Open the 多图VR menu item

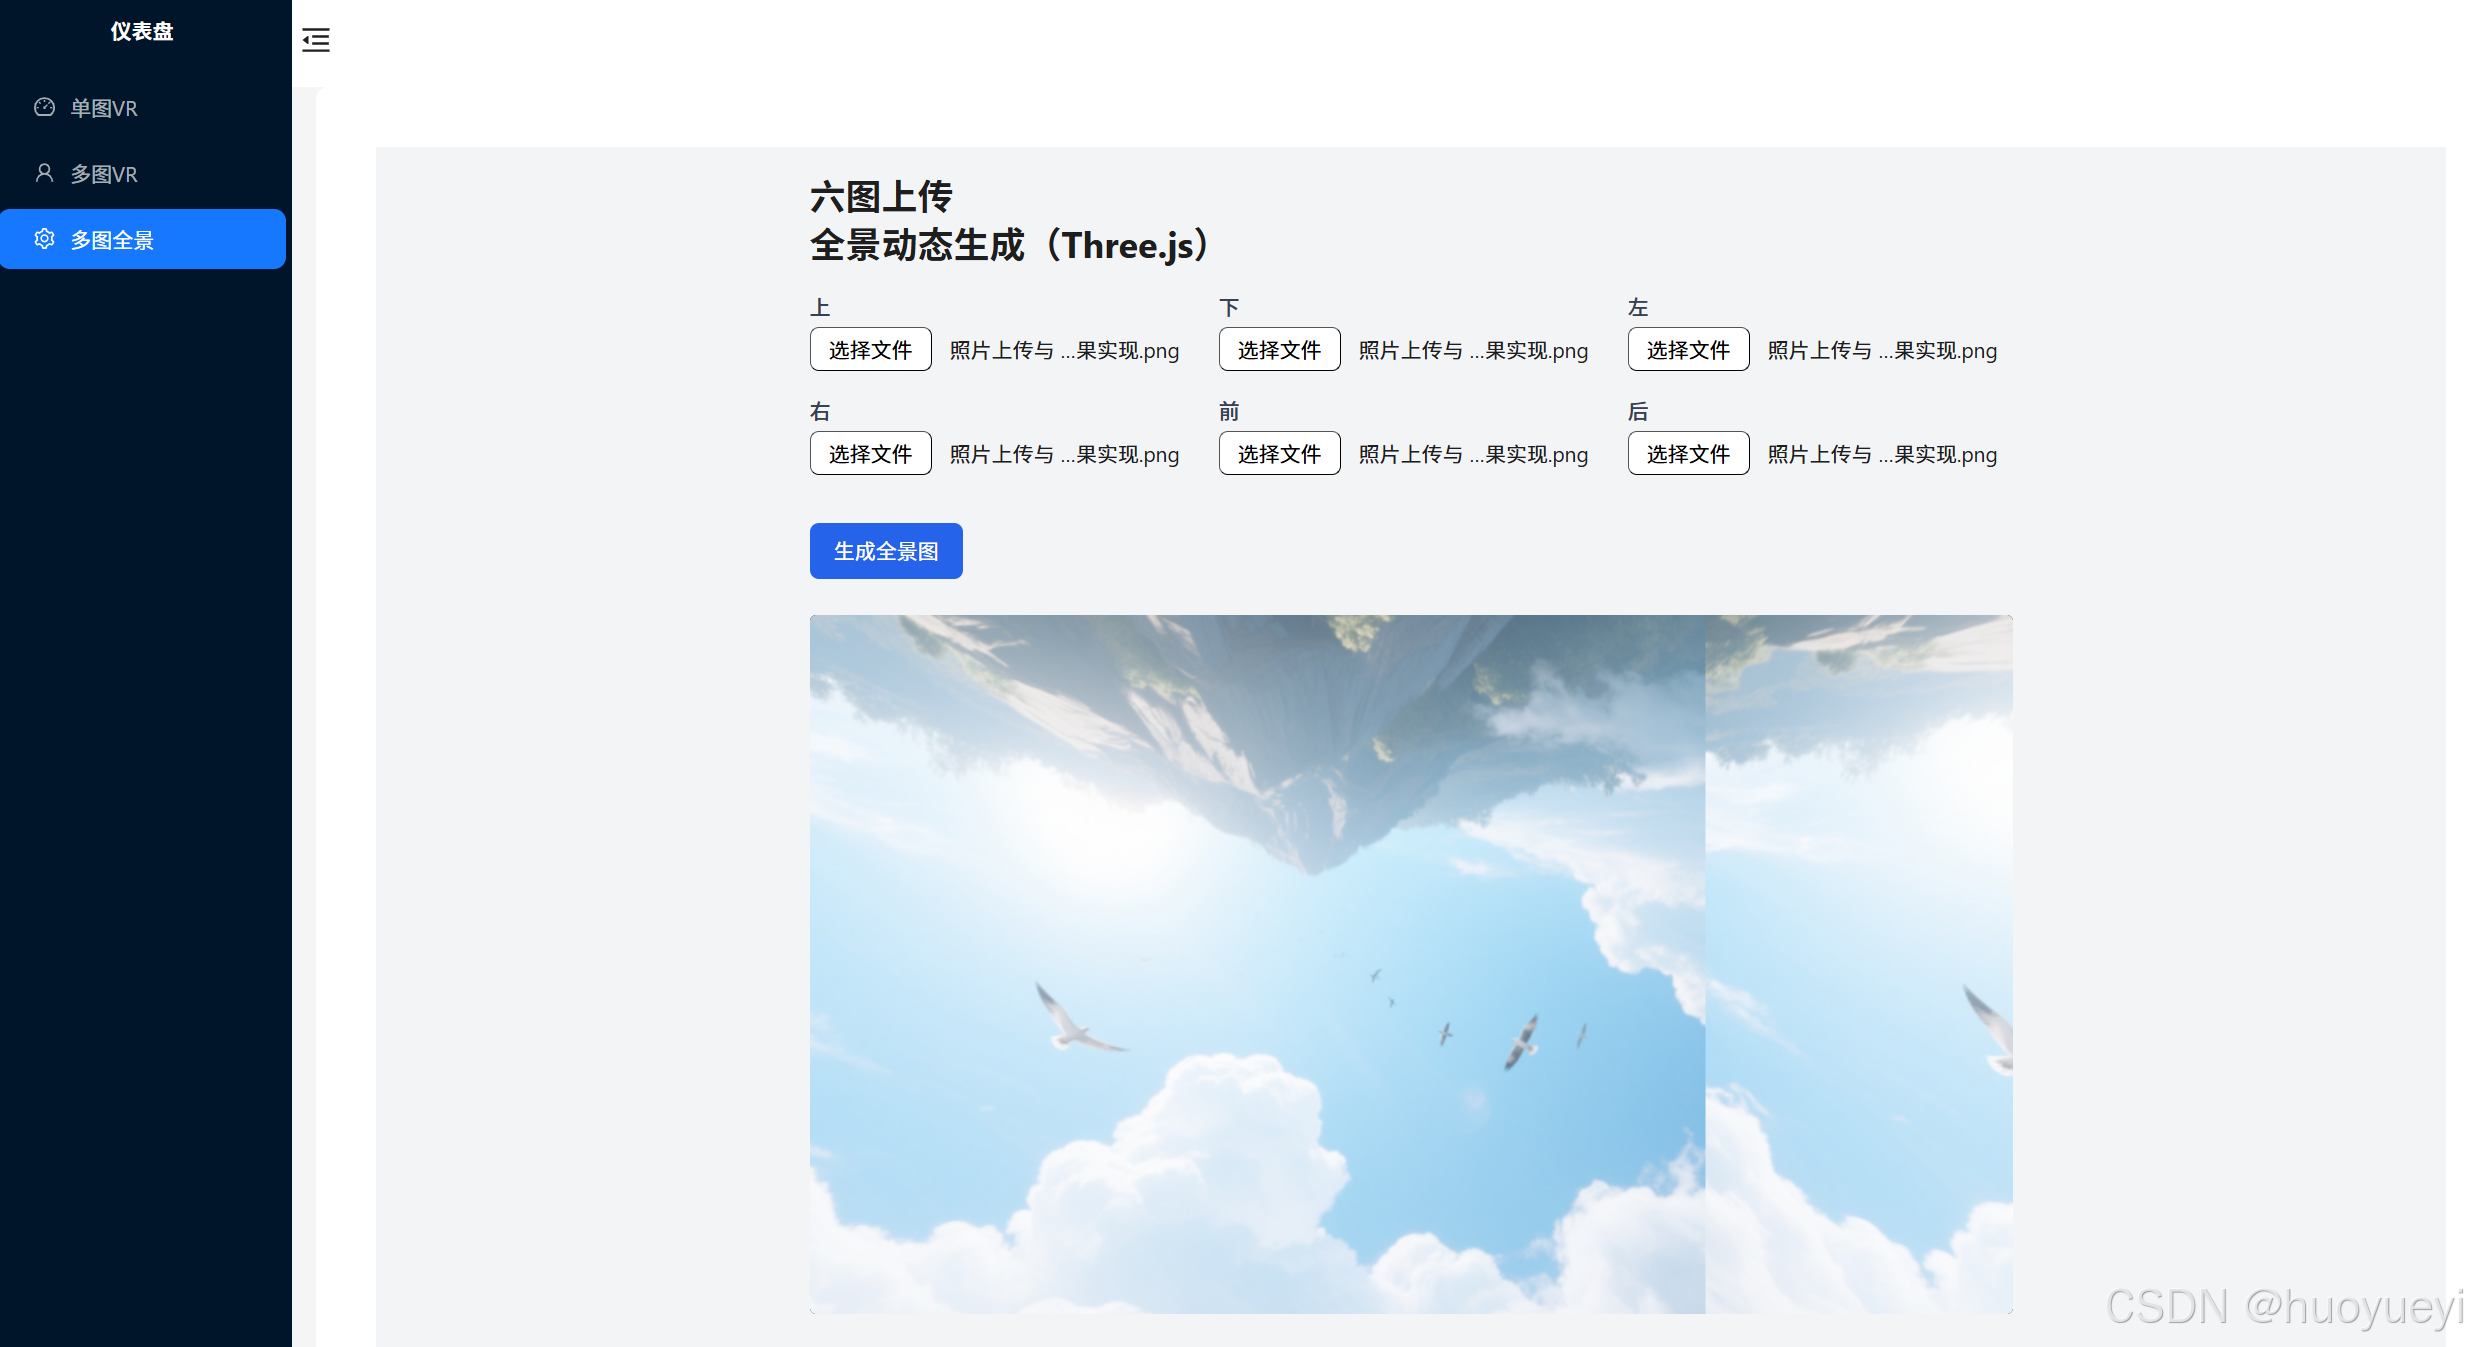(x=104, y=174)
